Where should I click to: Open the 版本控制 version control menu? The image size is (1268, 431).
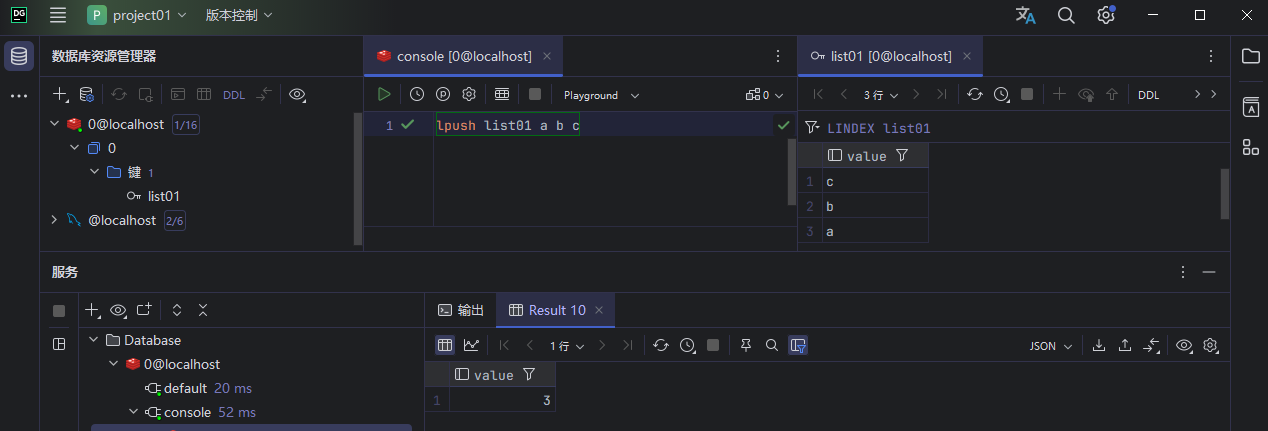pos(238,15)
